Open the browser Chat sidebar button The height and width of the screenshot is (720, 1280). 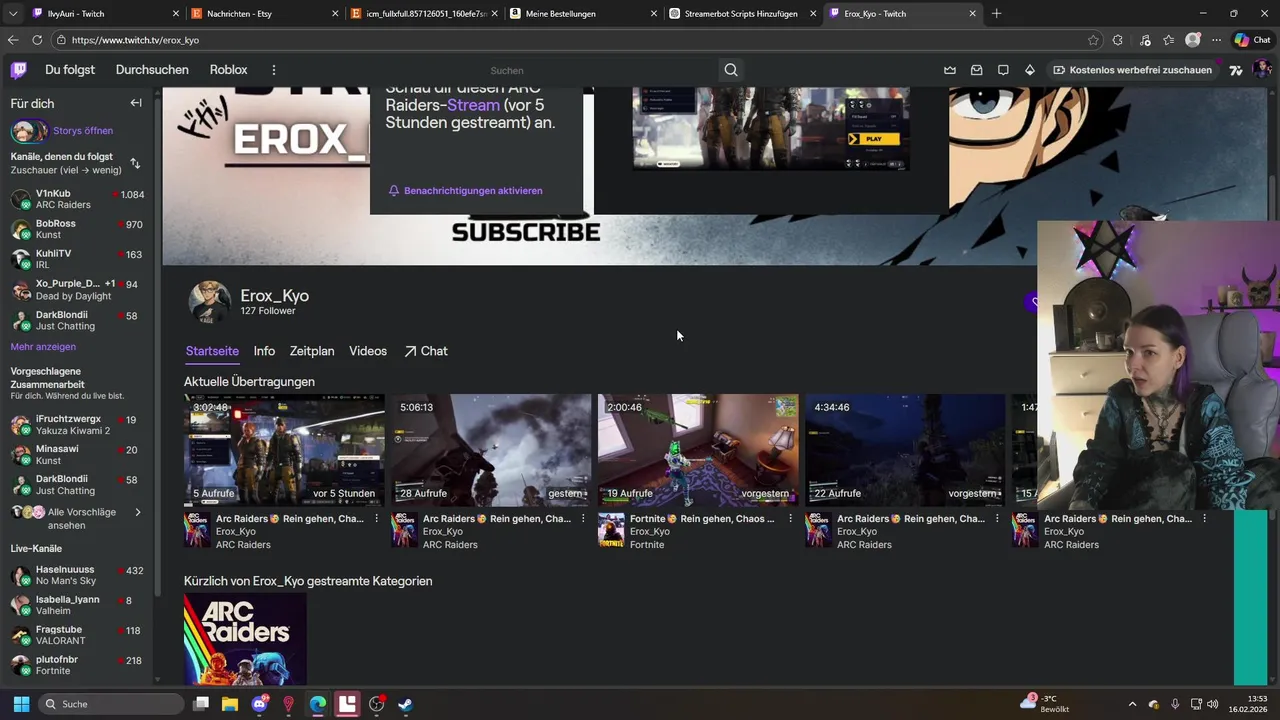pos(1252,40)
